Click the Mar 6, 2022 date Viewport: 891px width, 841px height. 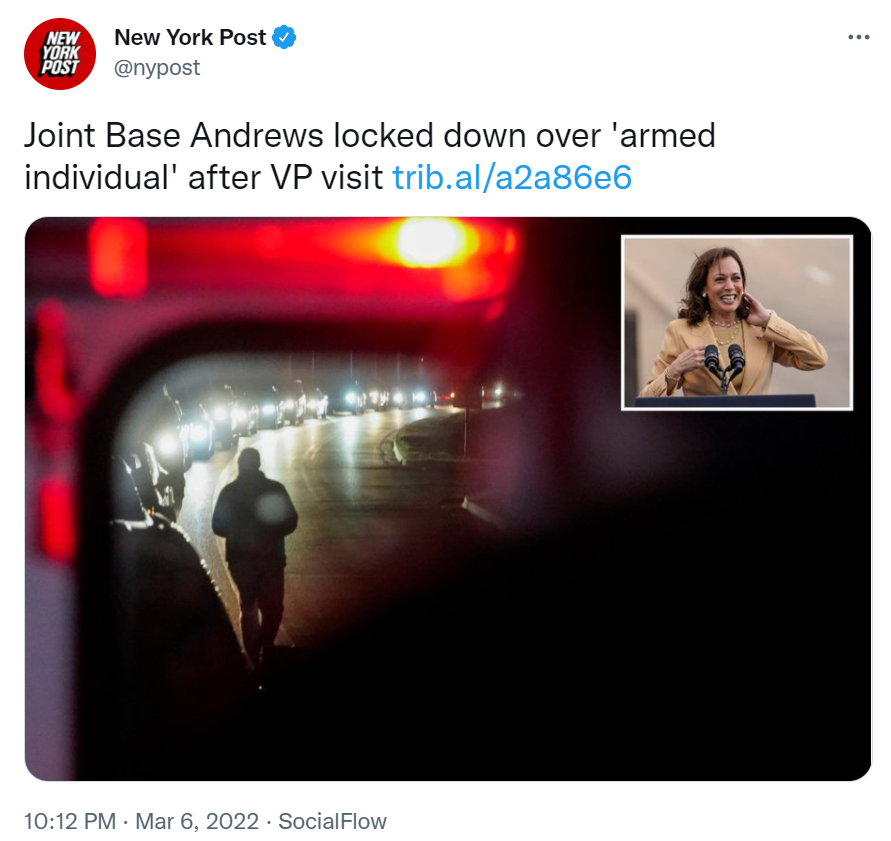tap(197, 822)
